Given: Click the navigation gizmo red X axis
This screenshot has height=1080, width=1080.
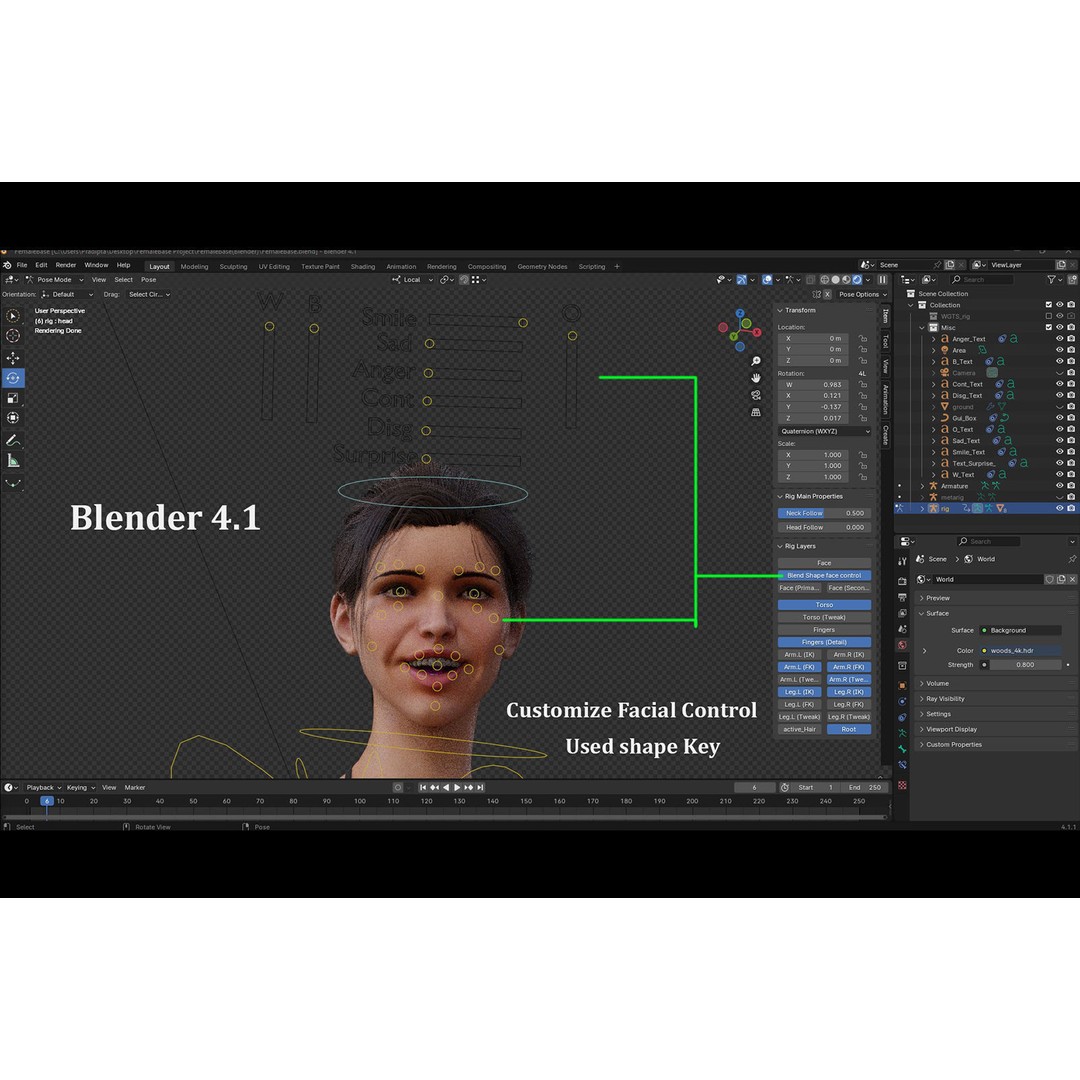Looking at the screenshot, I should tap(757, 332).
